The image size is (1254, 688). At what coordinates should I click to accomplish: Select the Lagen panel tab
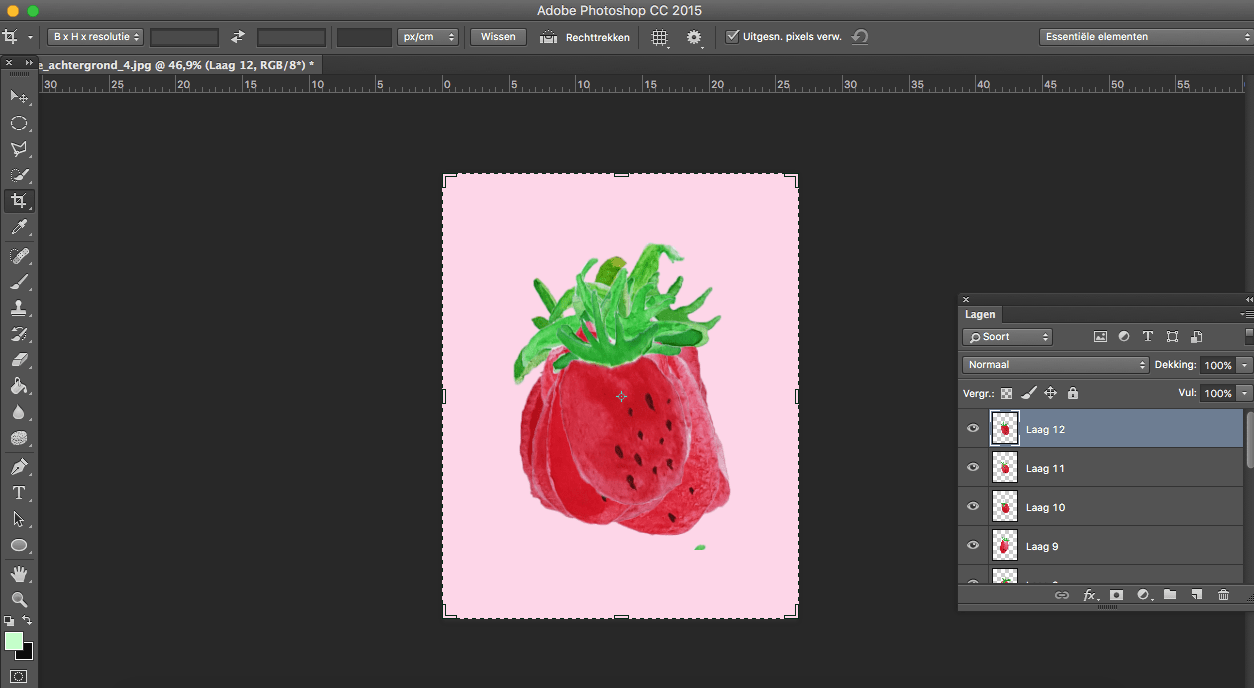coord(980,314)
